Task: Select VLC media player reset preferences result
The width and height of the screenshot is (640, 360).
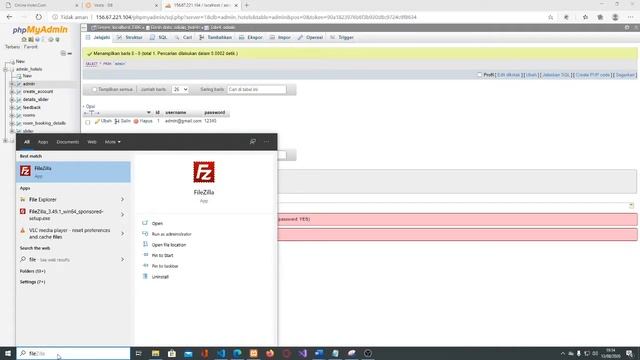Action: (67, 233)
